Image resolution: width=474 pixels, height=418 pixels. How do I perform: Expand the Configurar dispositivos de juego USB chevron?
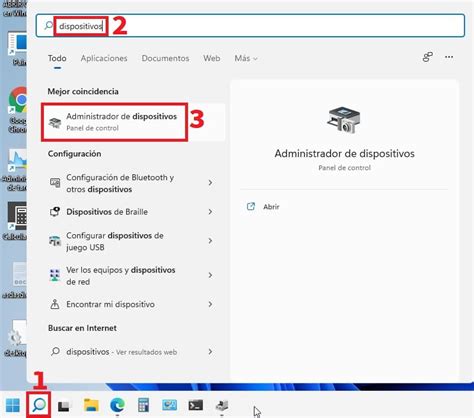[x=210, y=241]
